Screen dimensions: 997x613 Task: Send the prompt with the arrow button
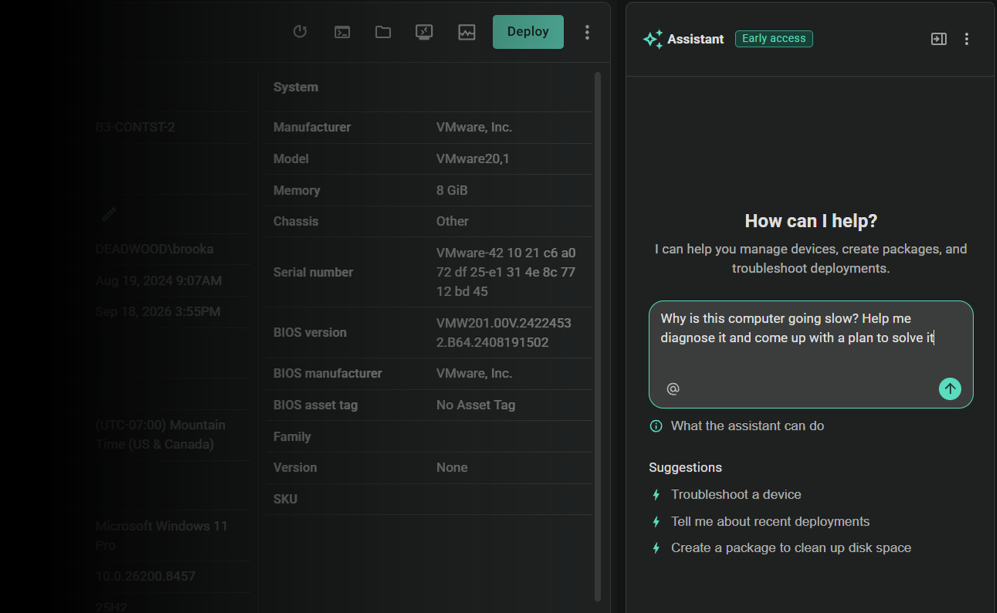tap(950, 389)
